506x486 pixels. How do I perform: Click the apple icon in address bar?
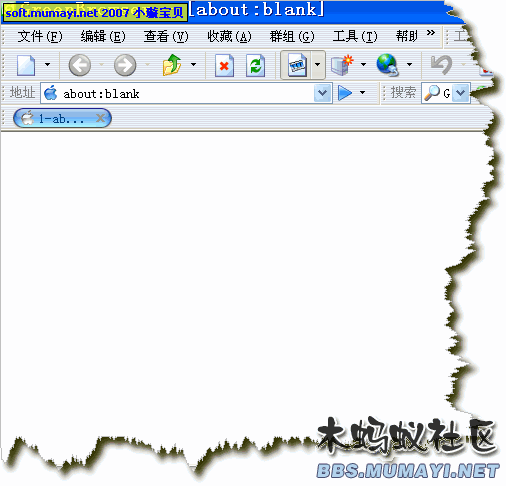coord(51,93)
